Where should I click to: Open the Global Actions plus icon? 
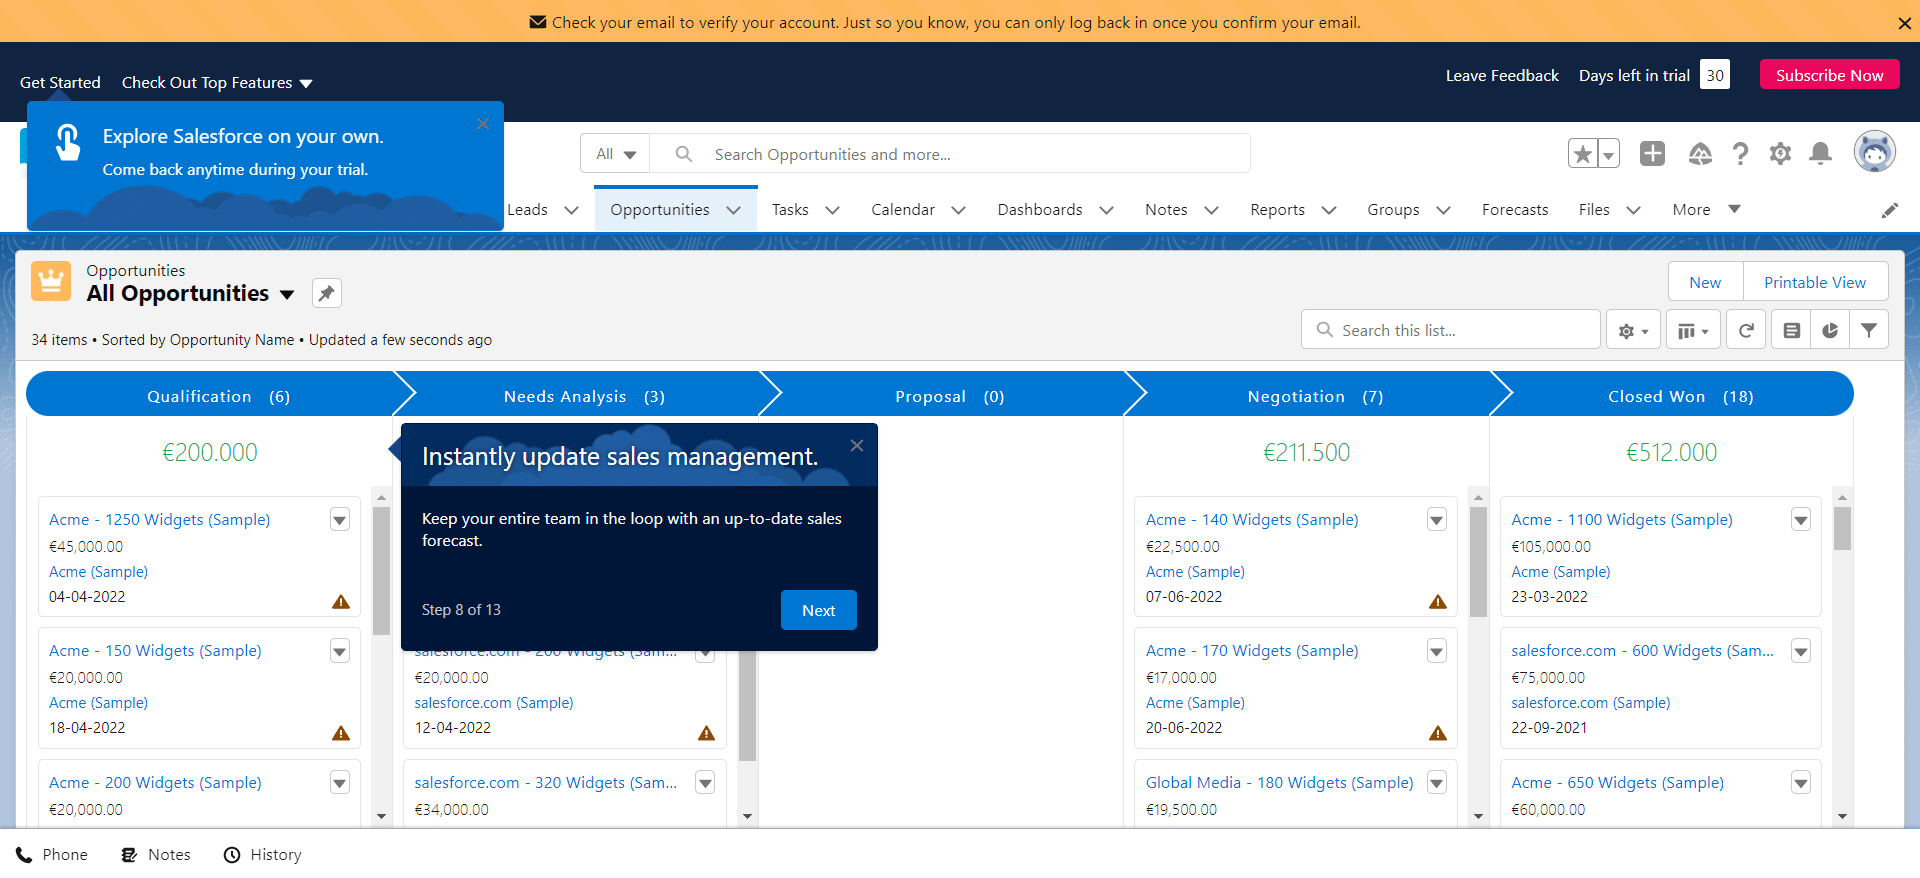click(1652, 153)
